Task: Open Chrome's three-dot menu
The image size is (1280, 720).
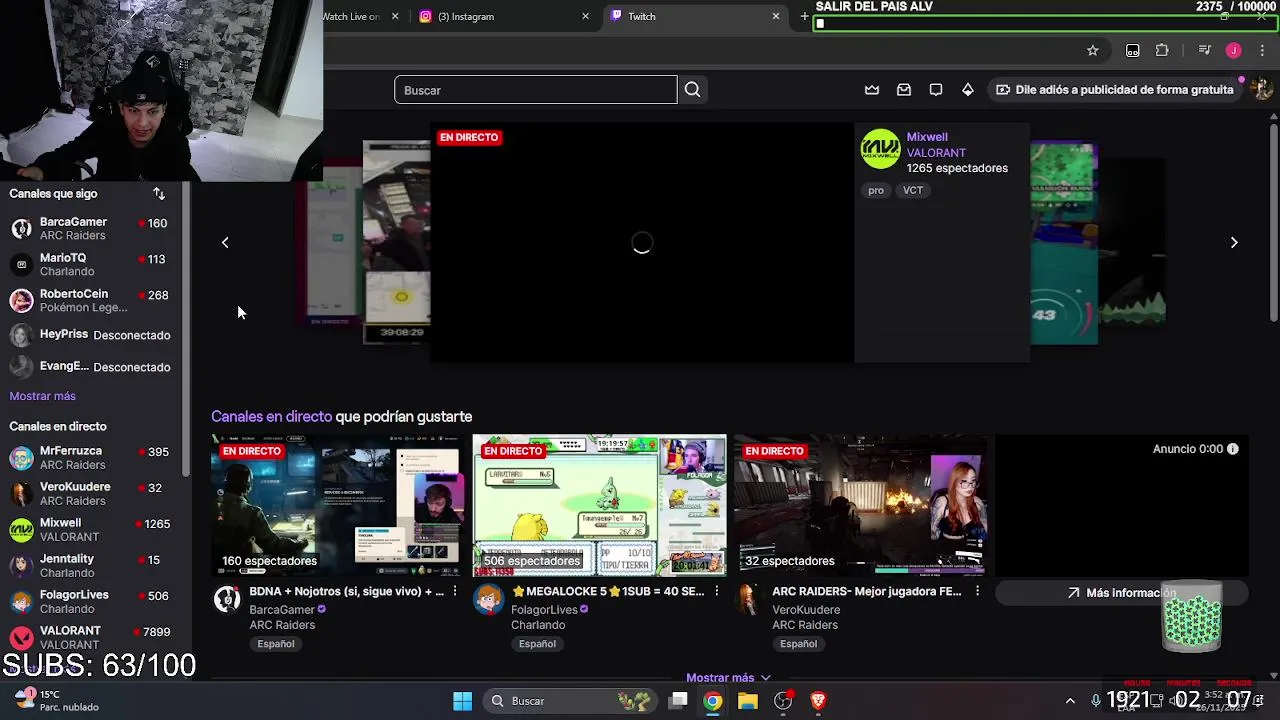Action: click(1262, 50)
